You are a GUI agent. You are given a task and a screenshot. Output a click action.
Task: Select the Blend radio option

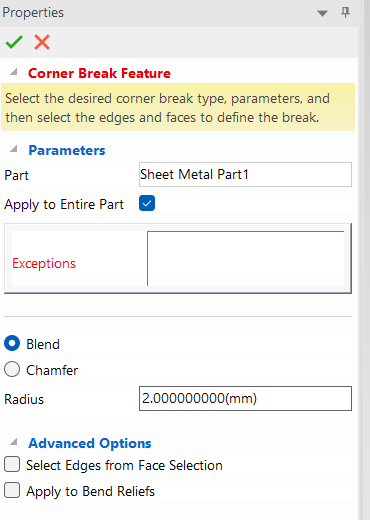click(x=12, y=344)
